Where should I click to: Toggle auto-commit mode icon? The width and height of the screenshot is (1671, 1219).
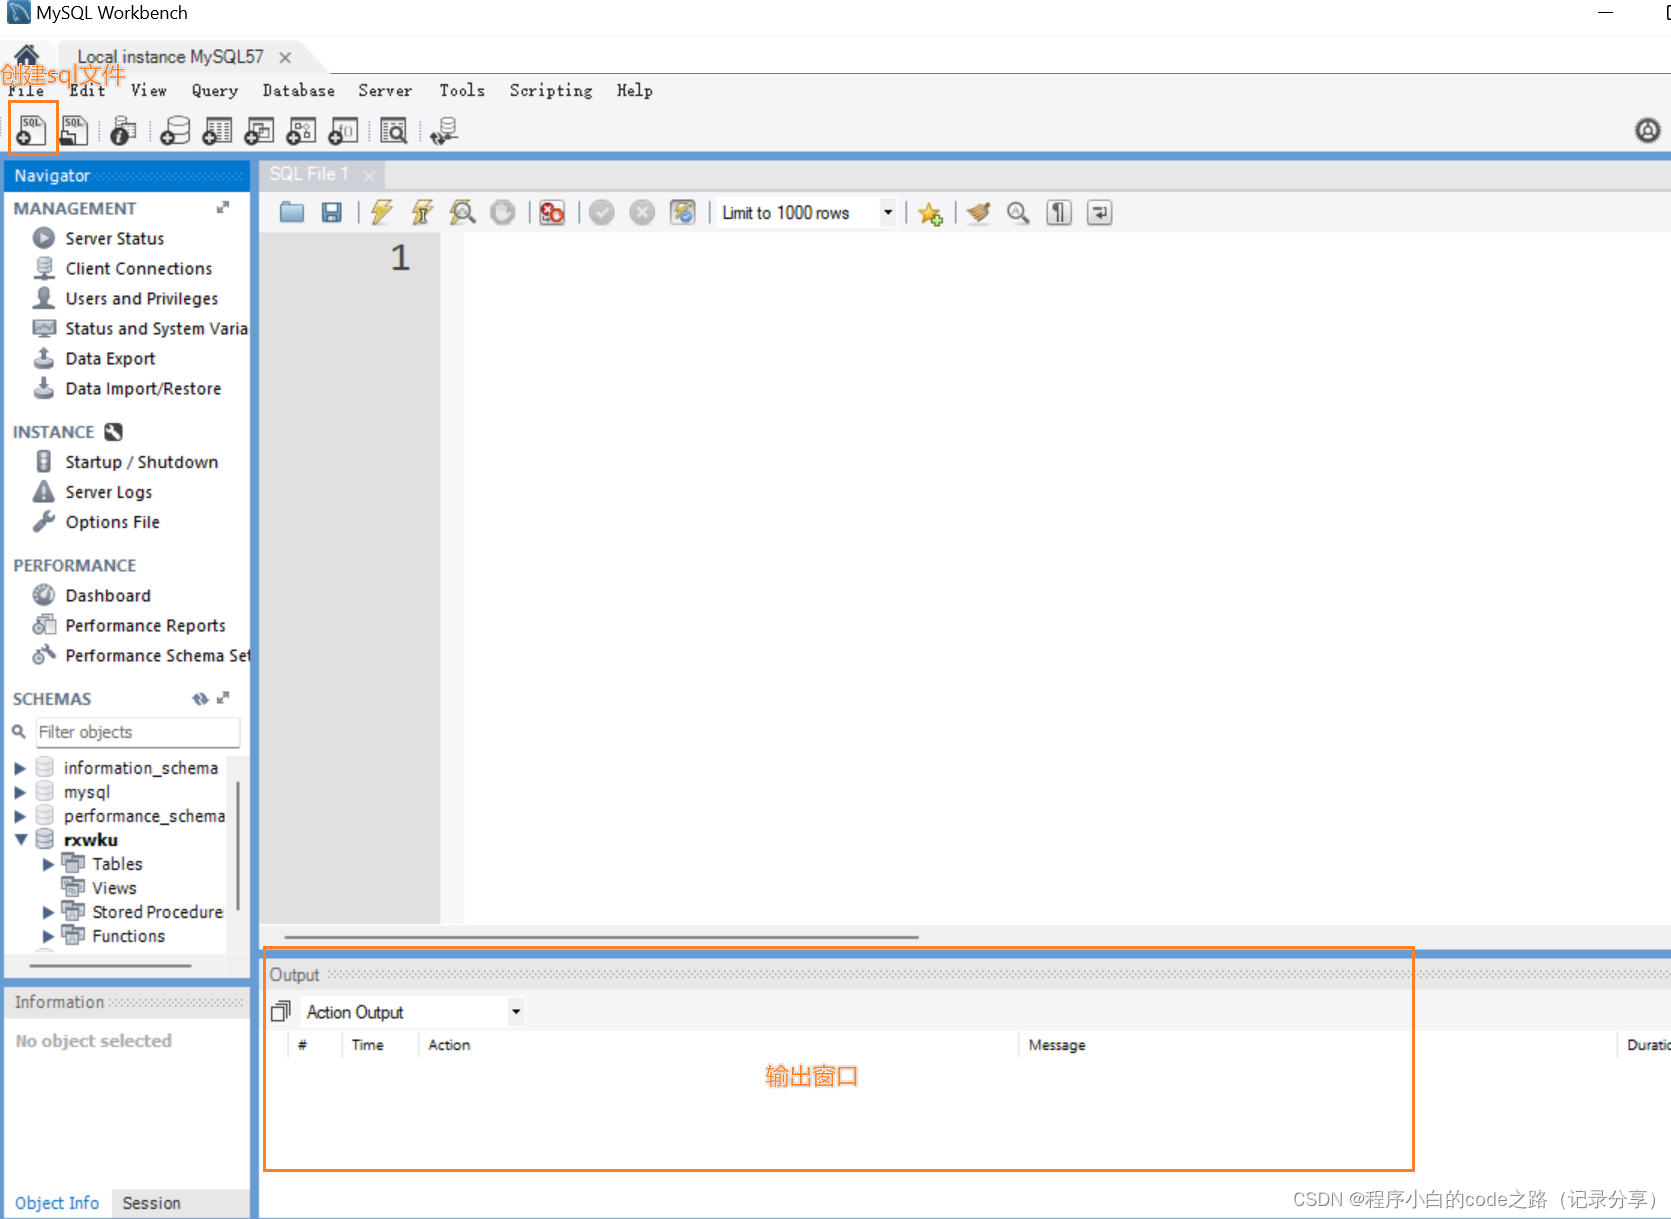[683, 212]
